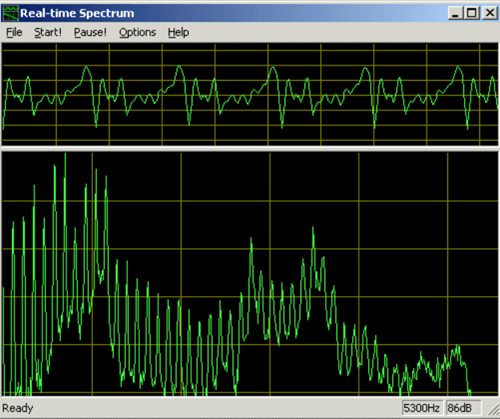Screen dimensions: 500x419
Task: Click the Real-time Spectrum title bar icon
Action: (10, 13)
